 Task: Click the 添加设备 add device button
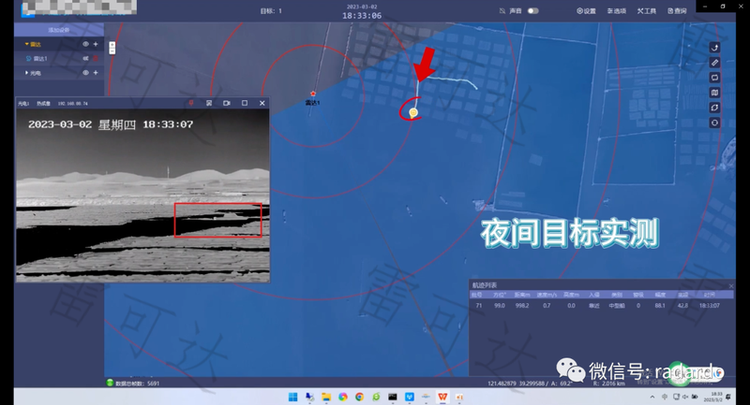pos(59,30)
